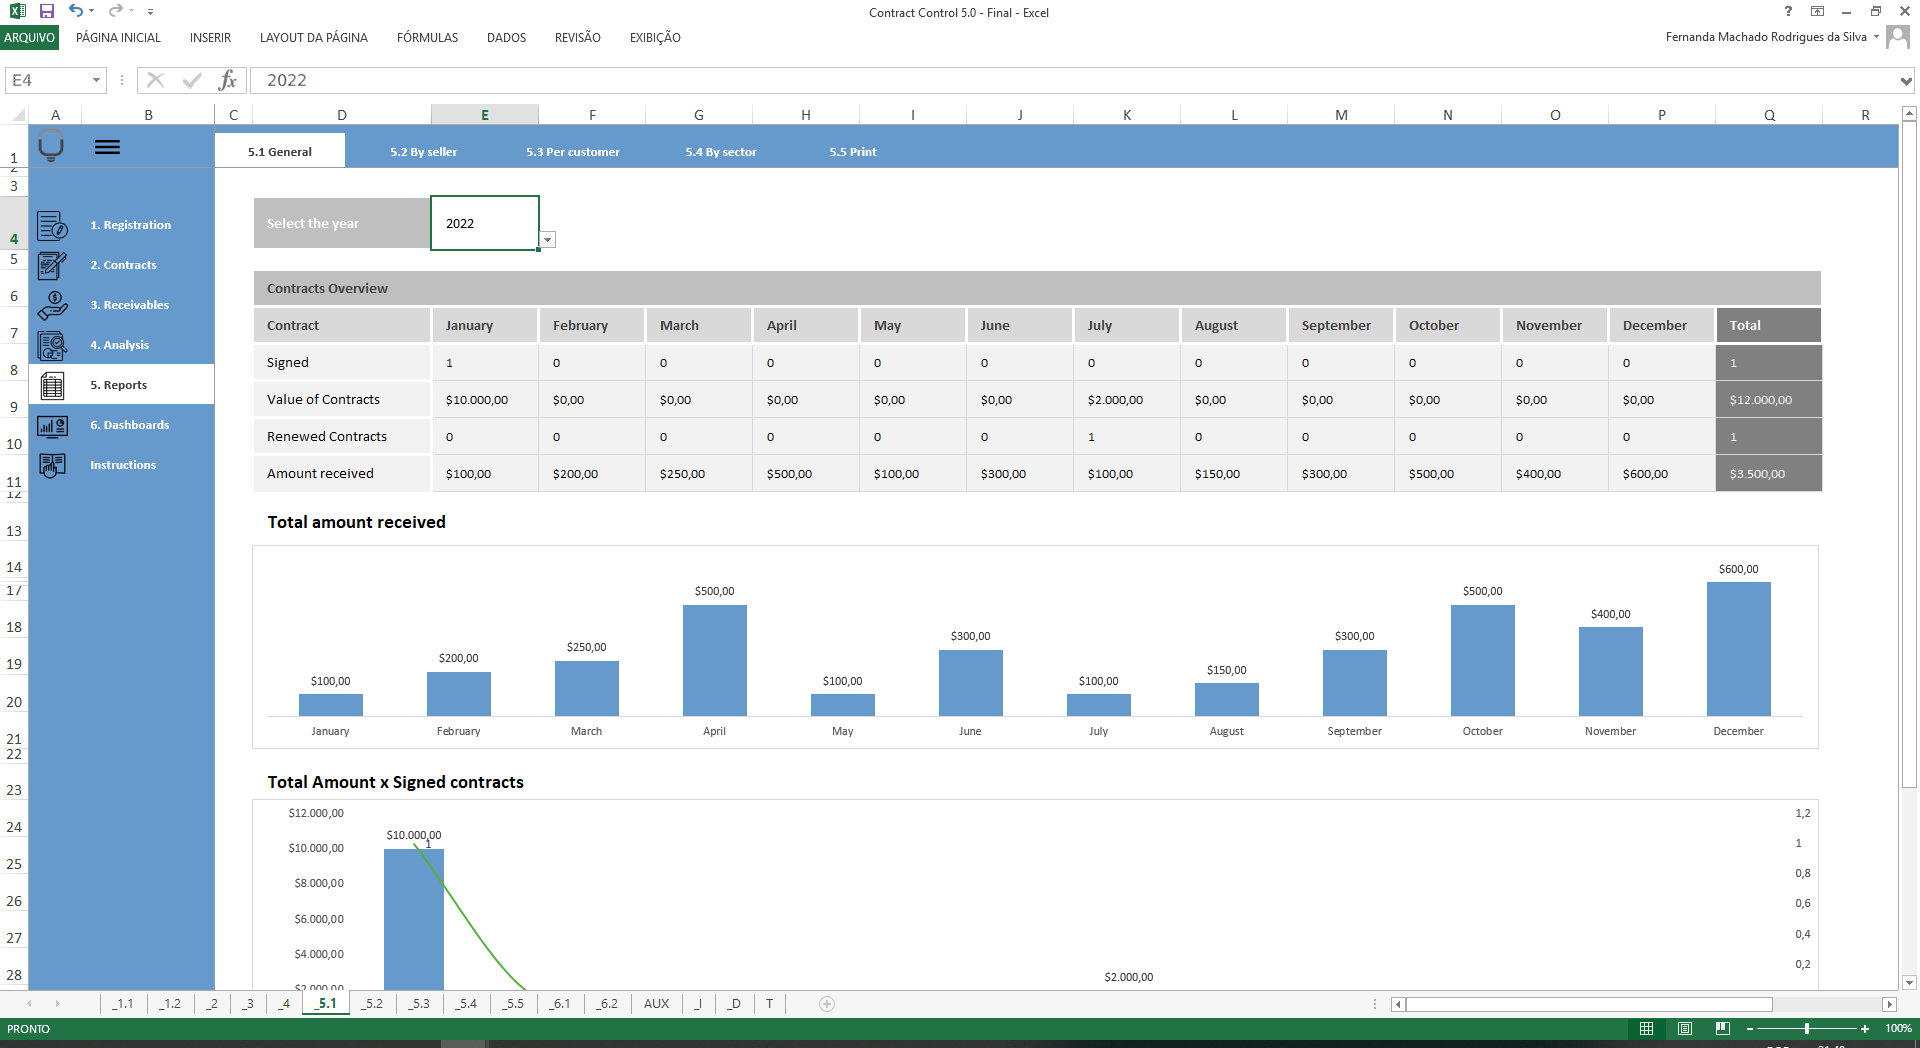Open Instructions via its sidebar icon
1920x1048 pixels.
click(52, 465)
